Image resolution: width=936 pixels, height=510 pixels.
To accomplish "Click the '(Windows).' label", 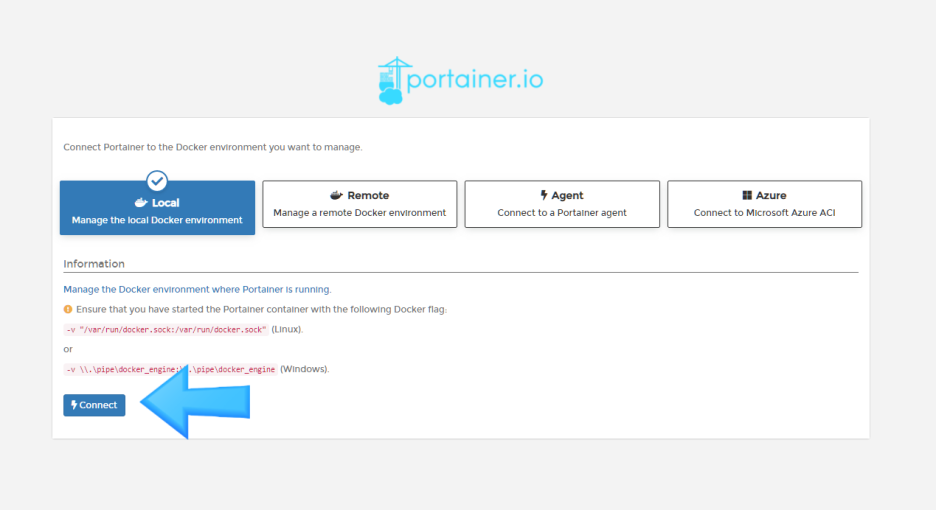I will [x=304, y=369].
